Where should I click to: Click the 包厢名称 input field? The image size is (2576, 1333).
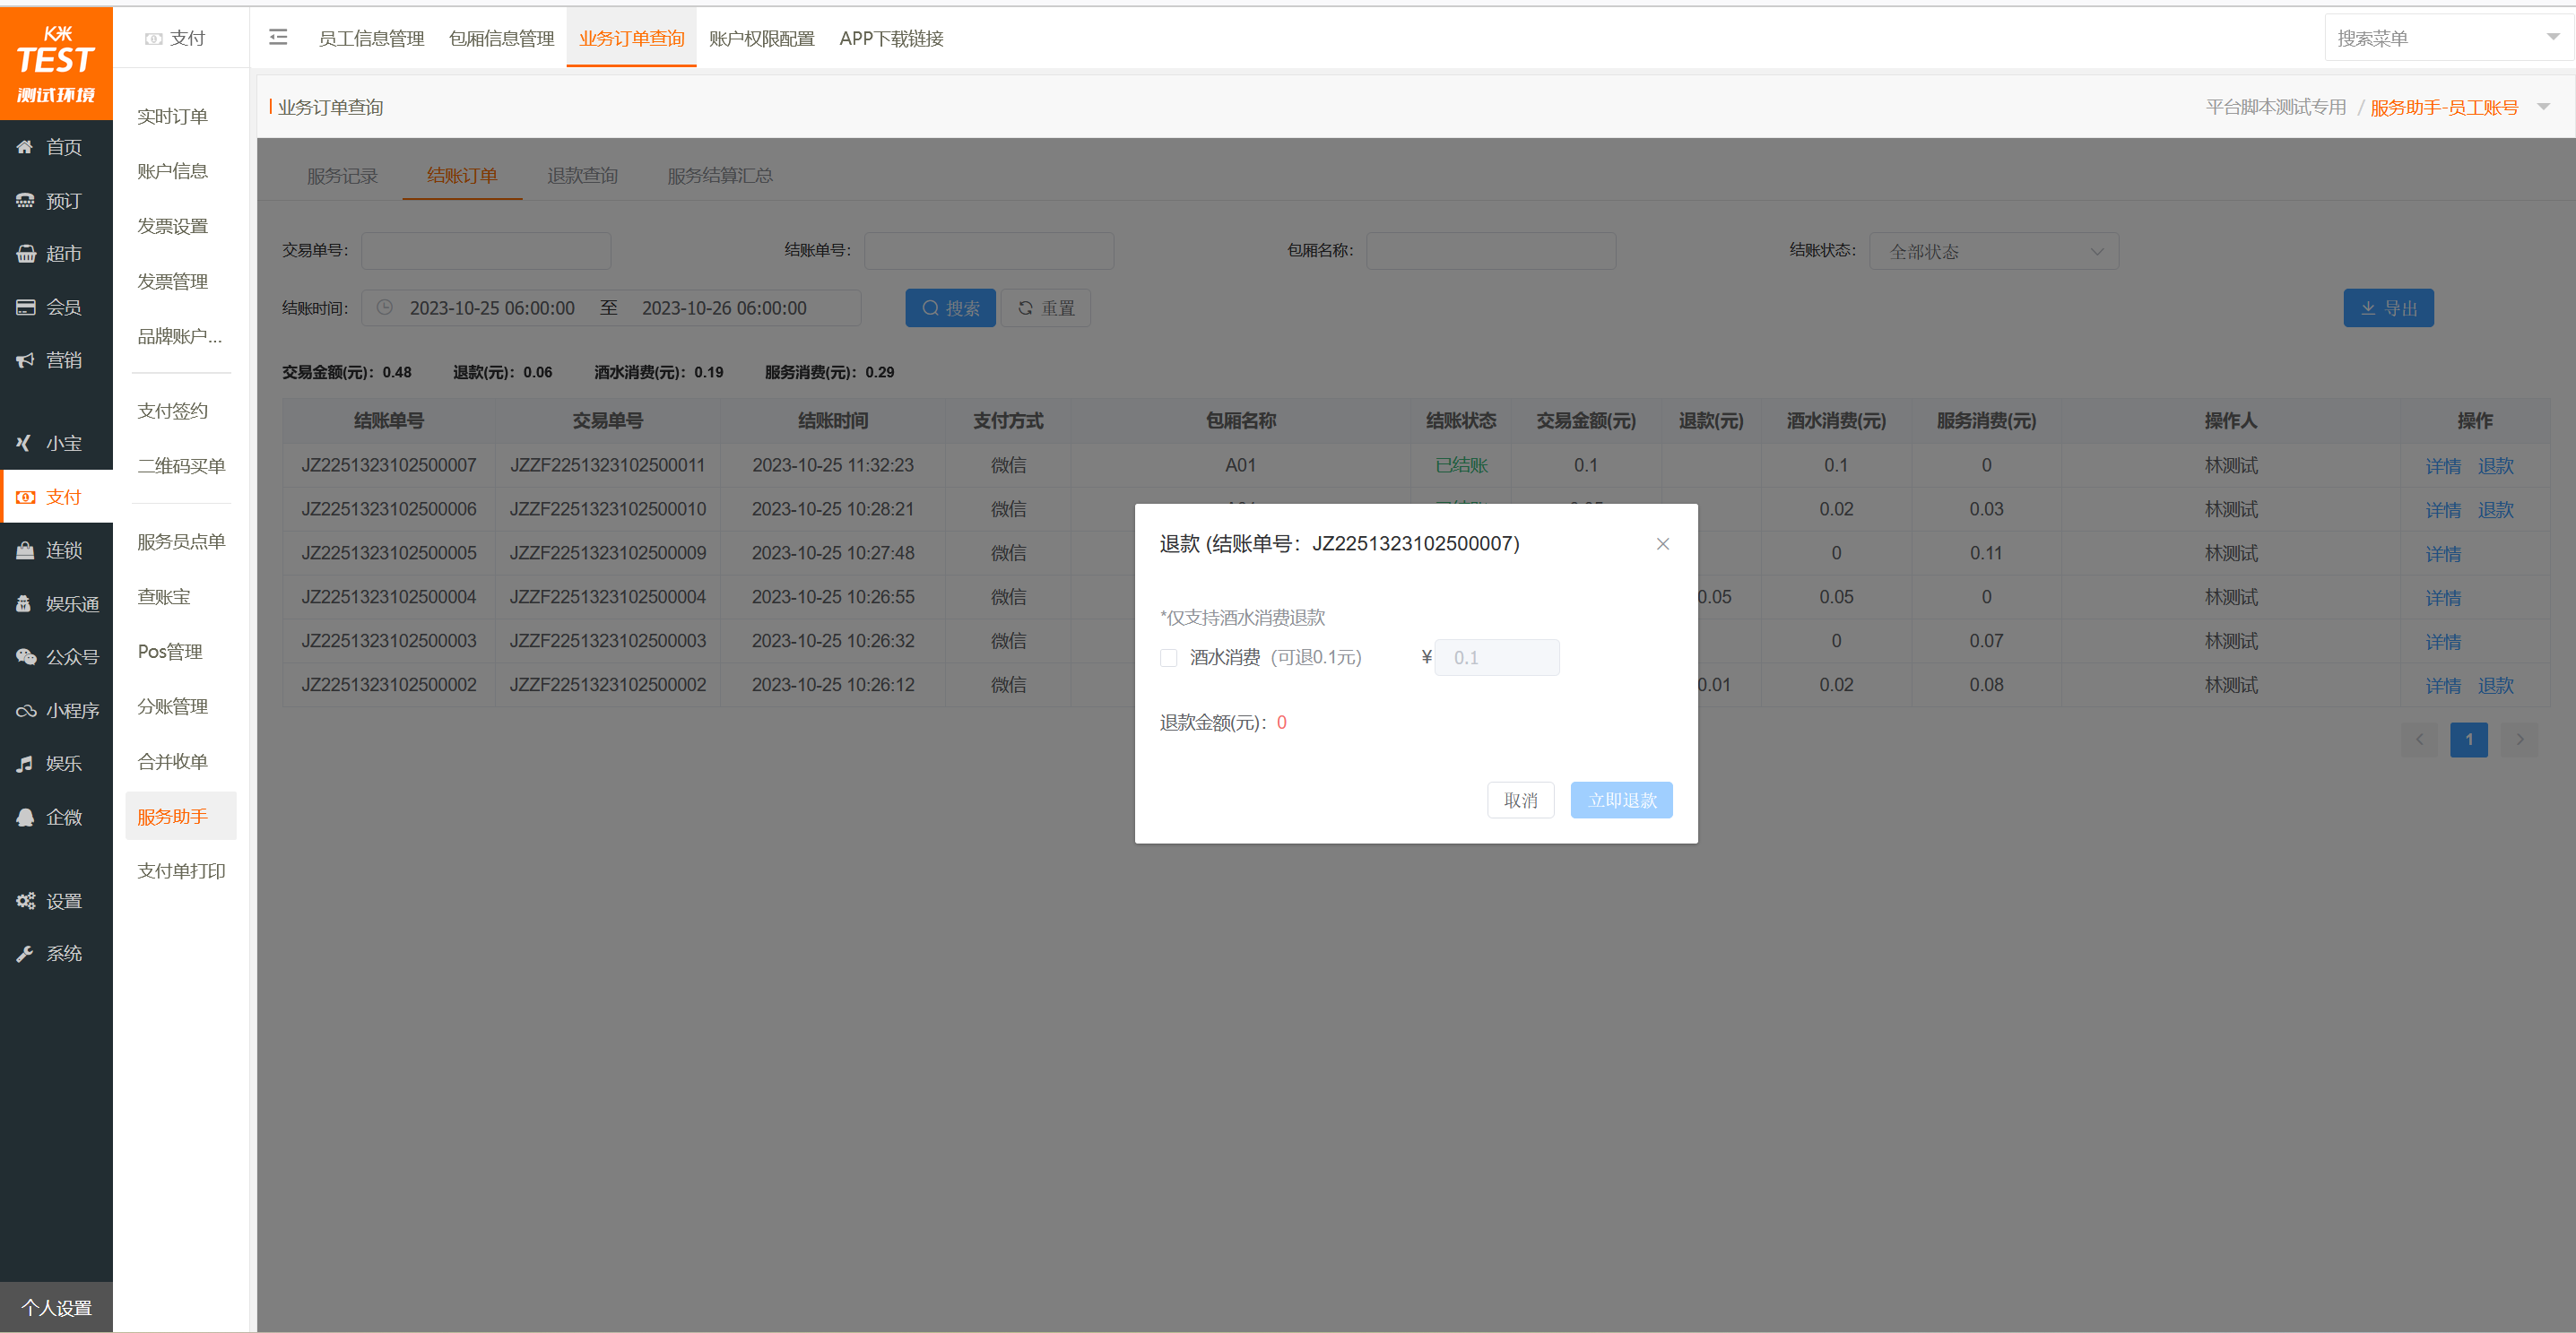[1491, 251]
